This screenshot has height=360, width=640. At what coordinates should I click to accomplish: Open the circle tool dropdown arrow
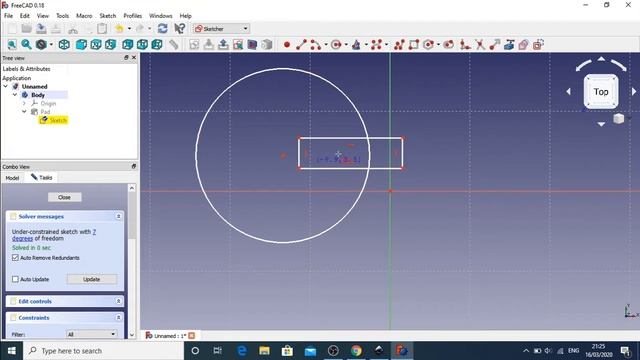346,44
